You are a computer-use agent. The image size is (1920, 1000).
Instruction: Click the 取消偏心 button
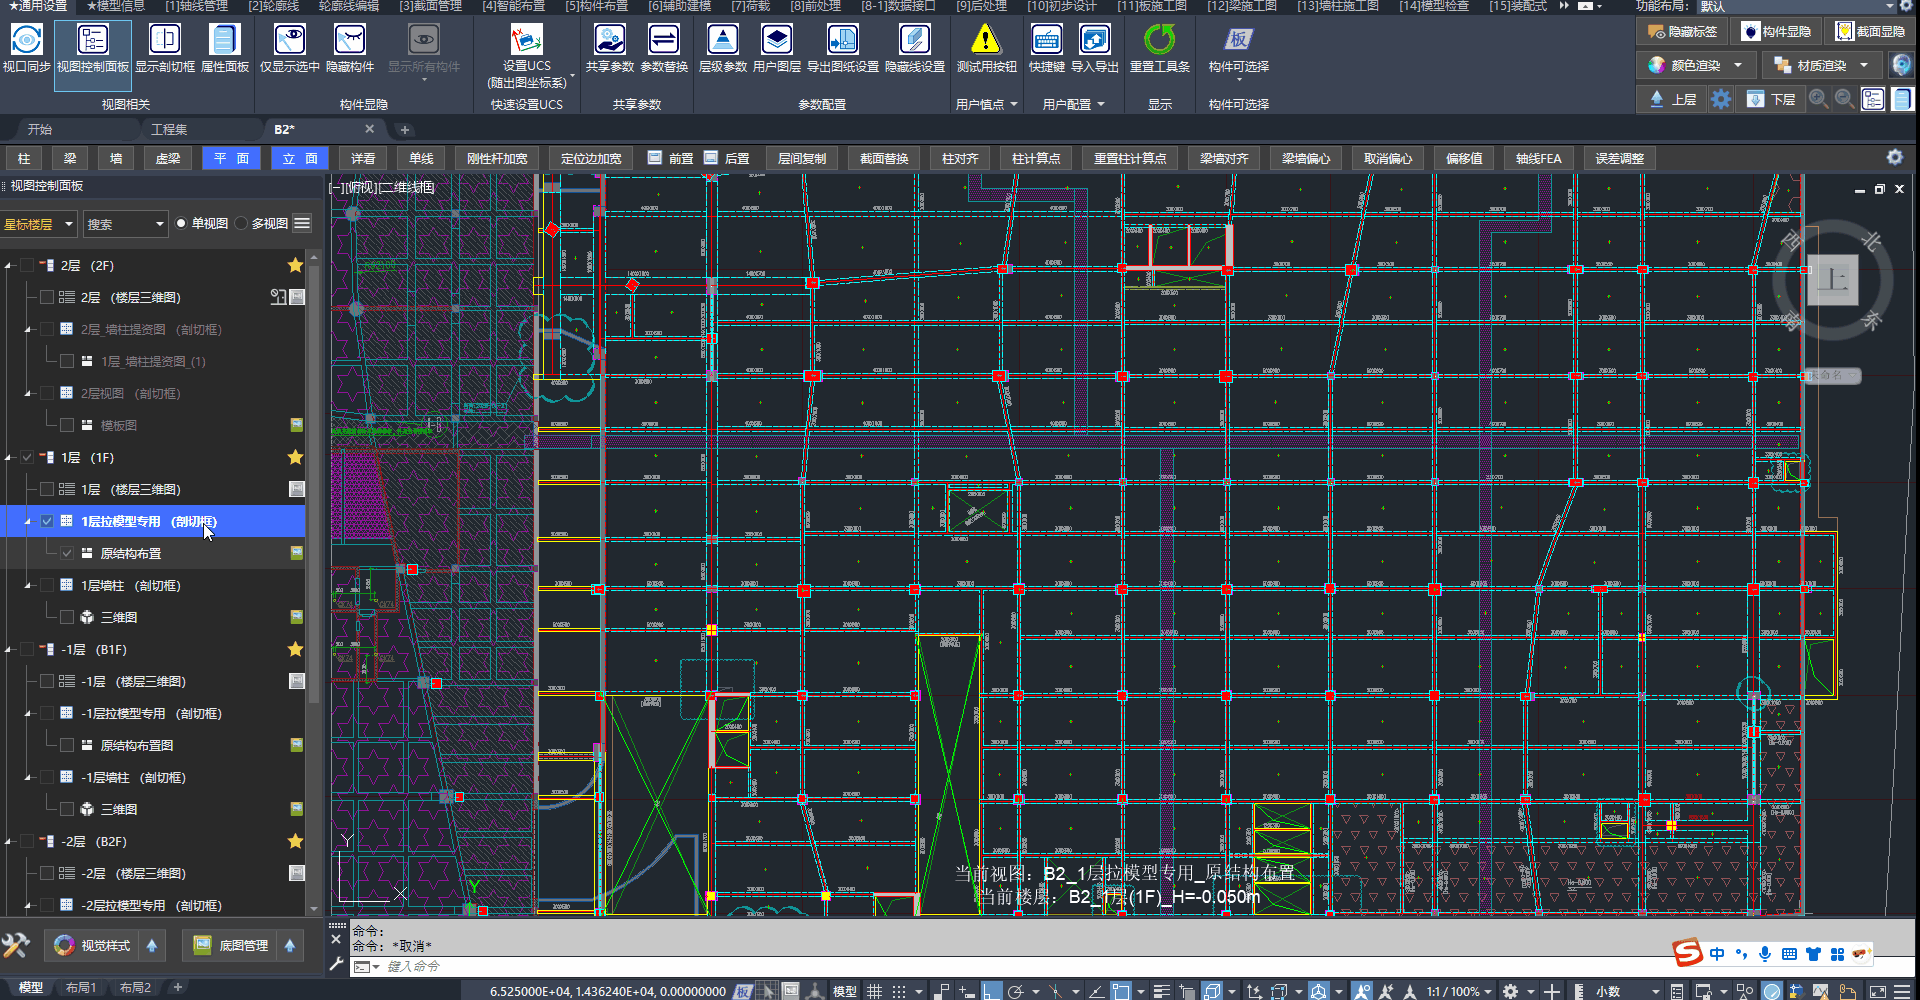point(1387,158)
